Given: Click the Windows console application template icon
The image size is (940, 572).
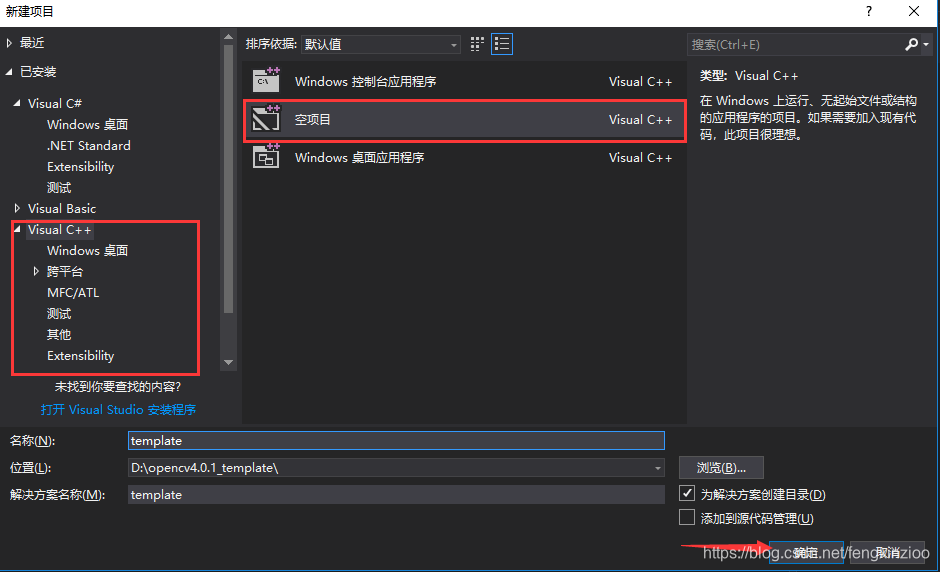Looking at the screenshot, I should click(x=266, y=81).
